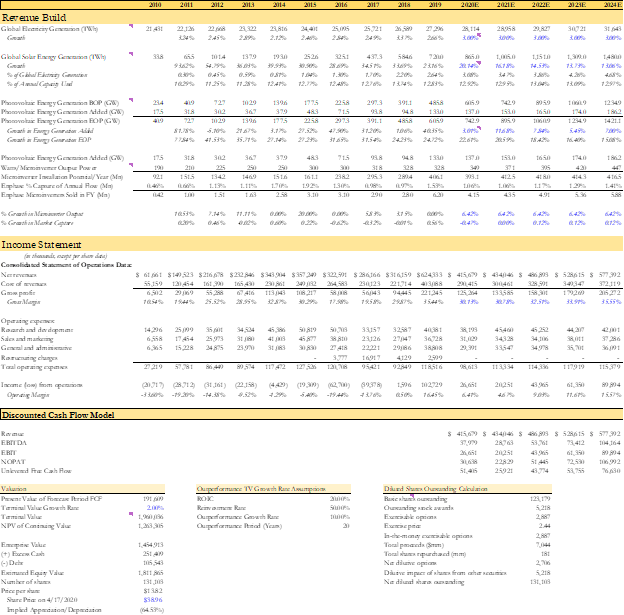Viewport: 624px width, 615px height.
Task: Select the Net revenues row label
Action: tap(22, 273)
